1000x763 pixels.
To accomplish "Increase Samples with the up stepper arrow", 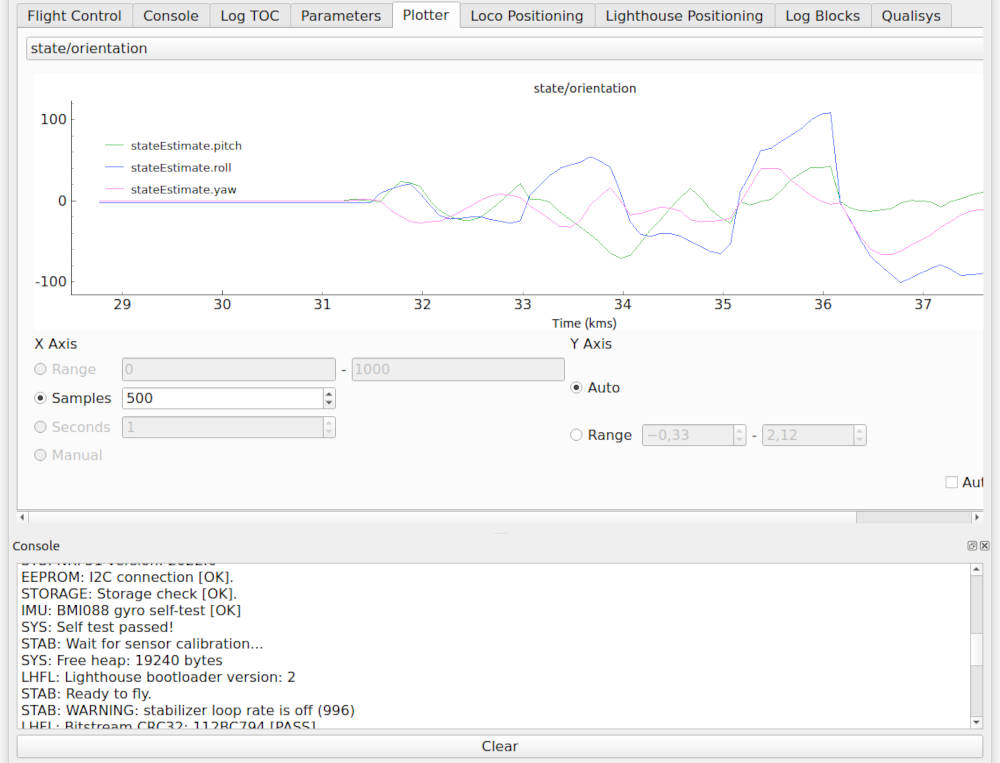I will coord(329,393).
